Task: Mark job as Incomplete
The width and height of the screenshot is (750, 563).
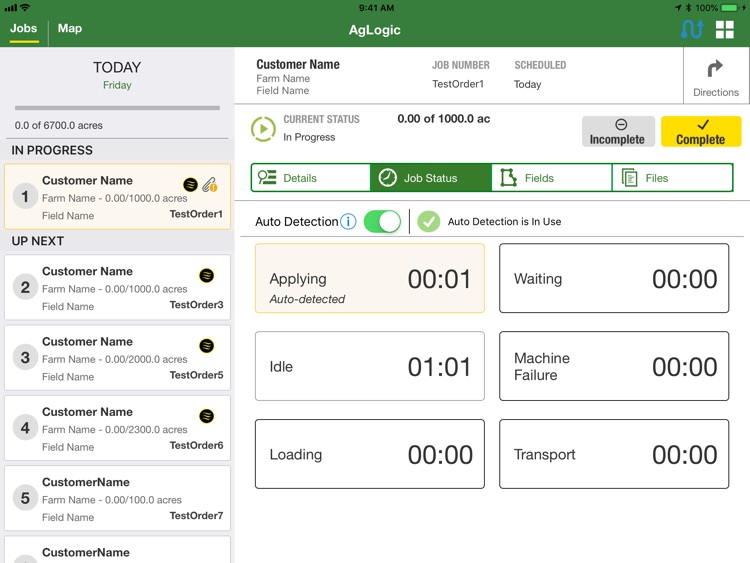Action: click(x=618, y=131)
